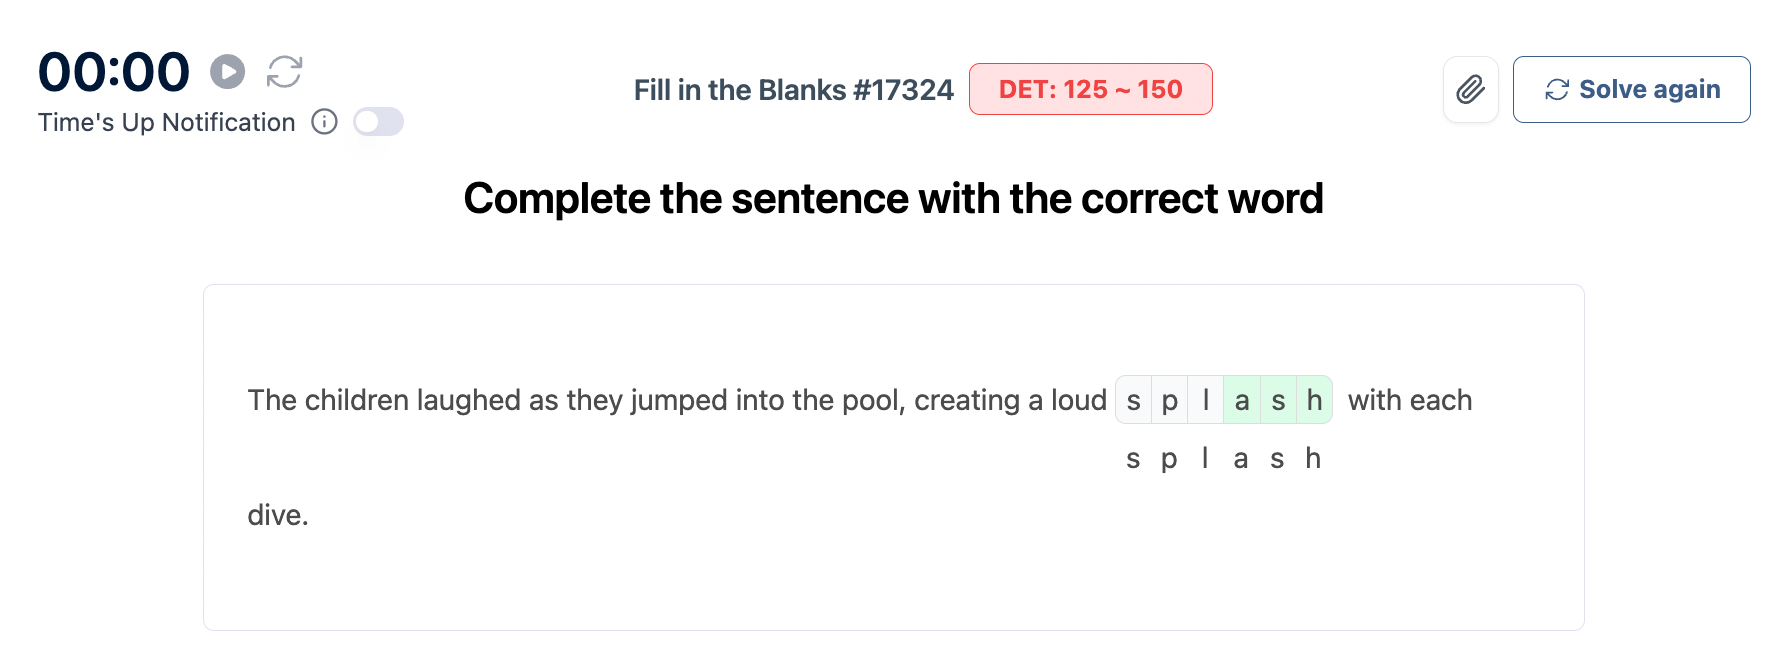This screenshot has width=1788, height=648.
Task: Click the 00:00 timer display
Action: (x=114, y=72)
